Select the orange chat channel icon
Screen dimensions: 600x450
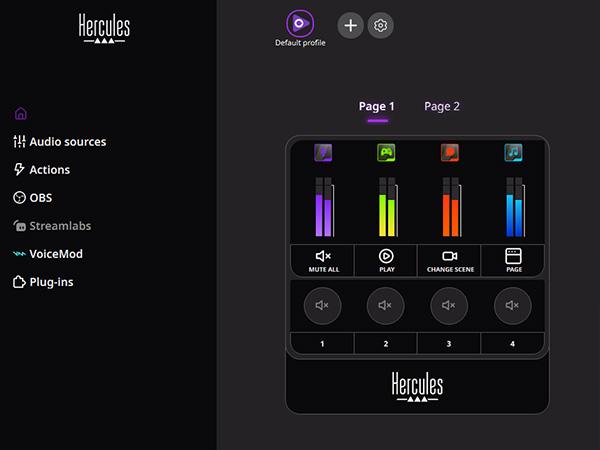click(450, 153)
